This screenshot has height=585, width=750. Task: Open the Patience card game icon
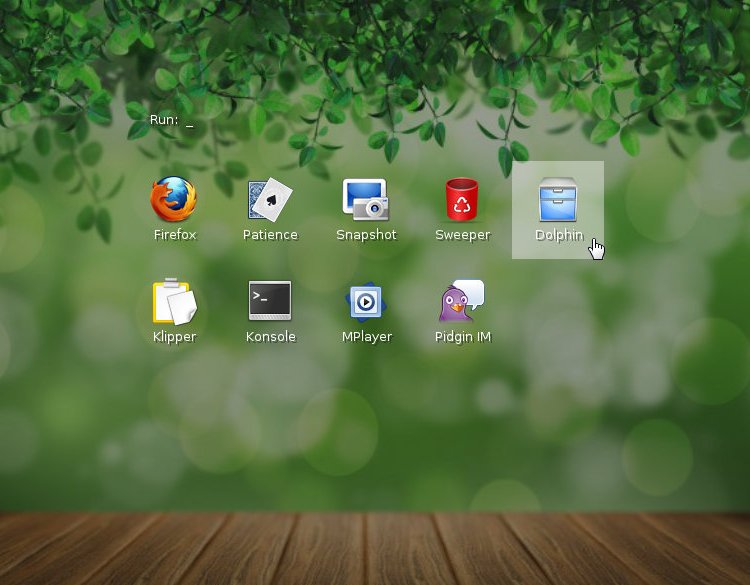(270, 199)
